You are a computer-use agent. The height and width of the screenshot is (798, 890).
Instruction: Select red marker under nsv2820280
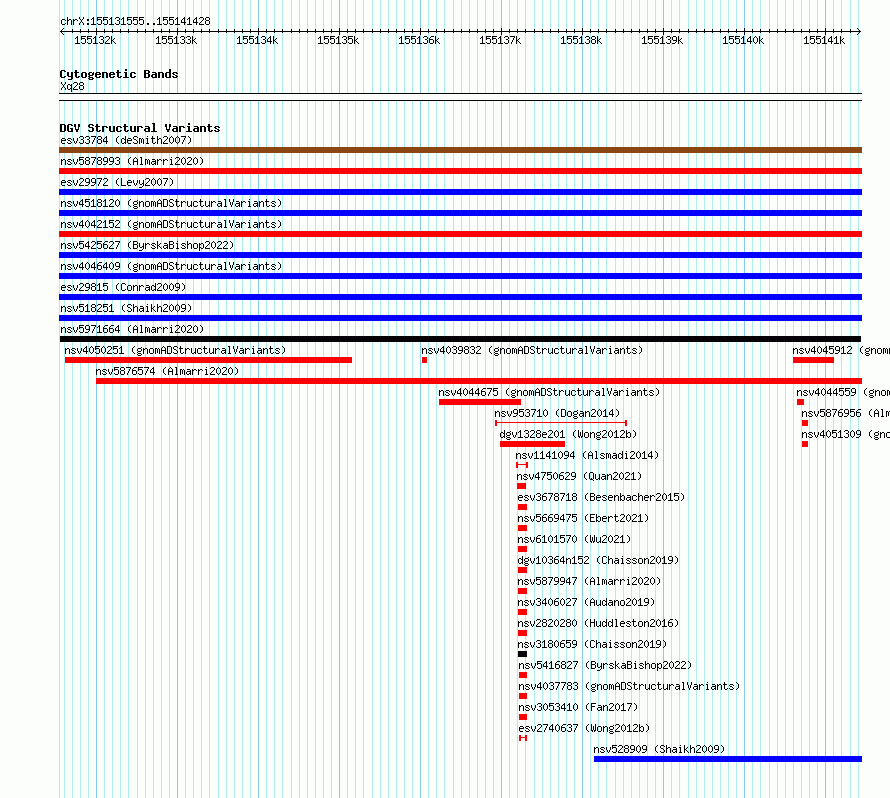point(523,633)
